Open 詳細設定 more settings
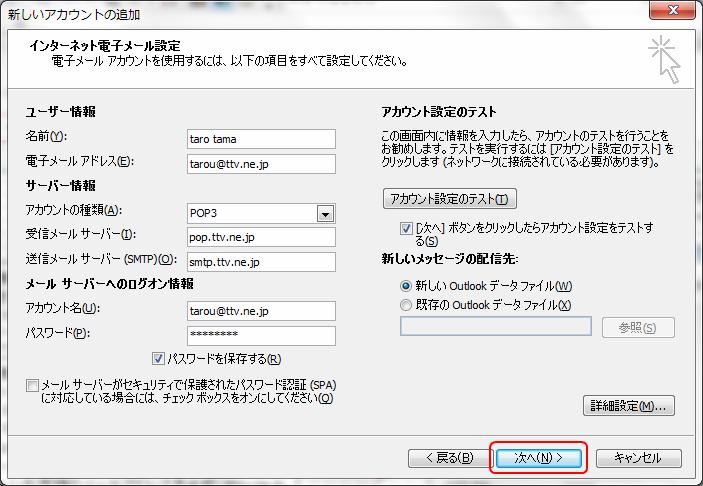 point(629,406)
